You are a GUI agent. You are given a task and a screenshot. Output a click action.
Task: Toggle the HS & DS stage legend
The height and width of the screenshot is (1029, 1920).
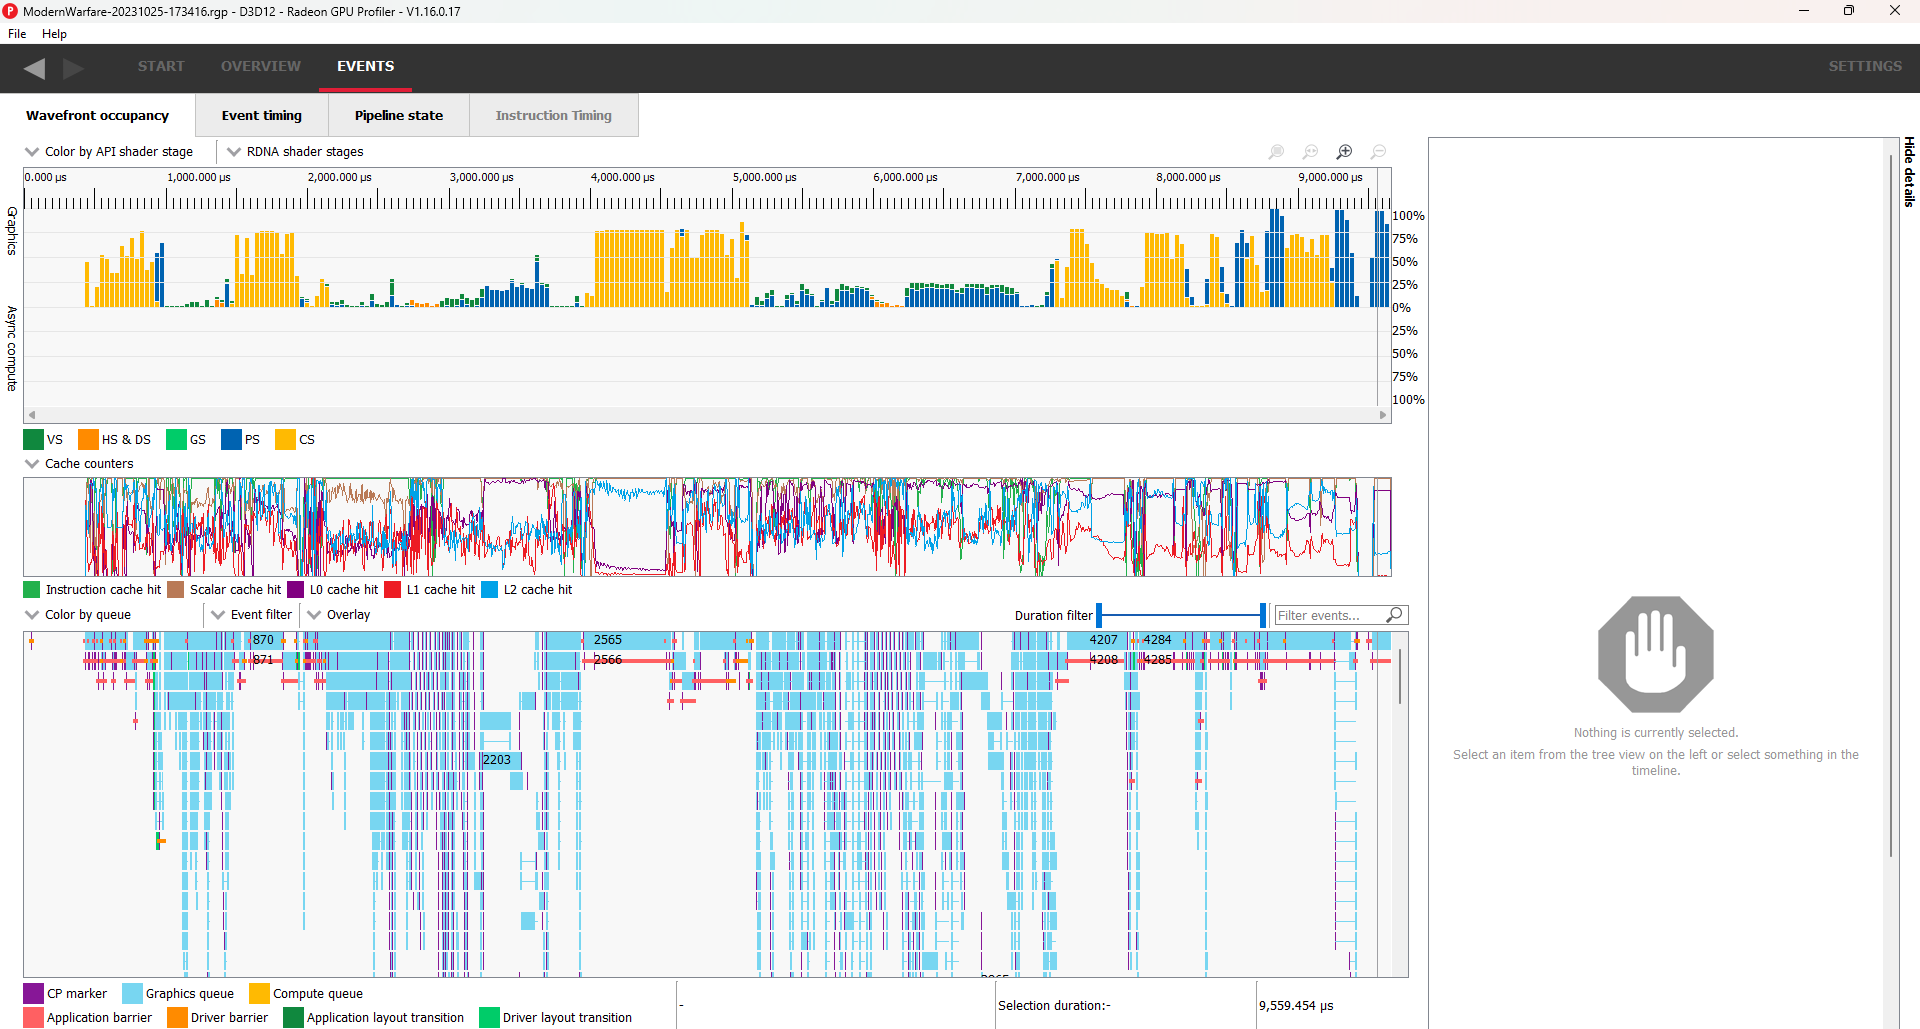point(88,440)
